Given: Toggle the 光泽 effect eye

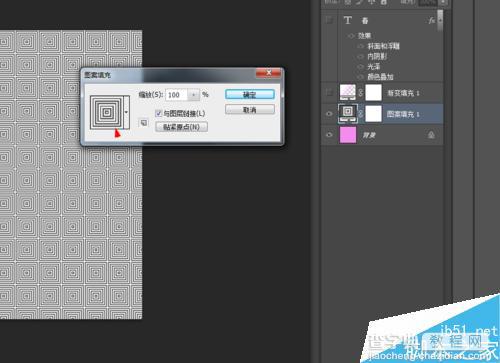Looking at the screenshot, I should (x=360, y=67).
